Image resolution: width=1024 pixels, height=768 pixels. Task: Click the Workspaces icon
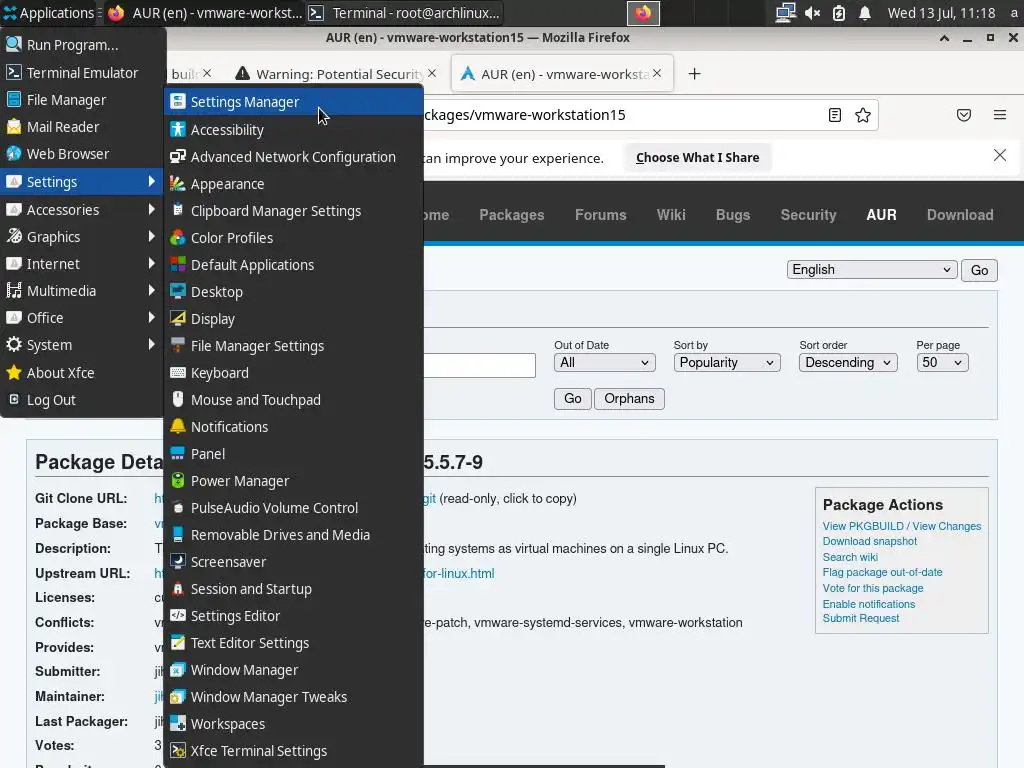point(178,724)
